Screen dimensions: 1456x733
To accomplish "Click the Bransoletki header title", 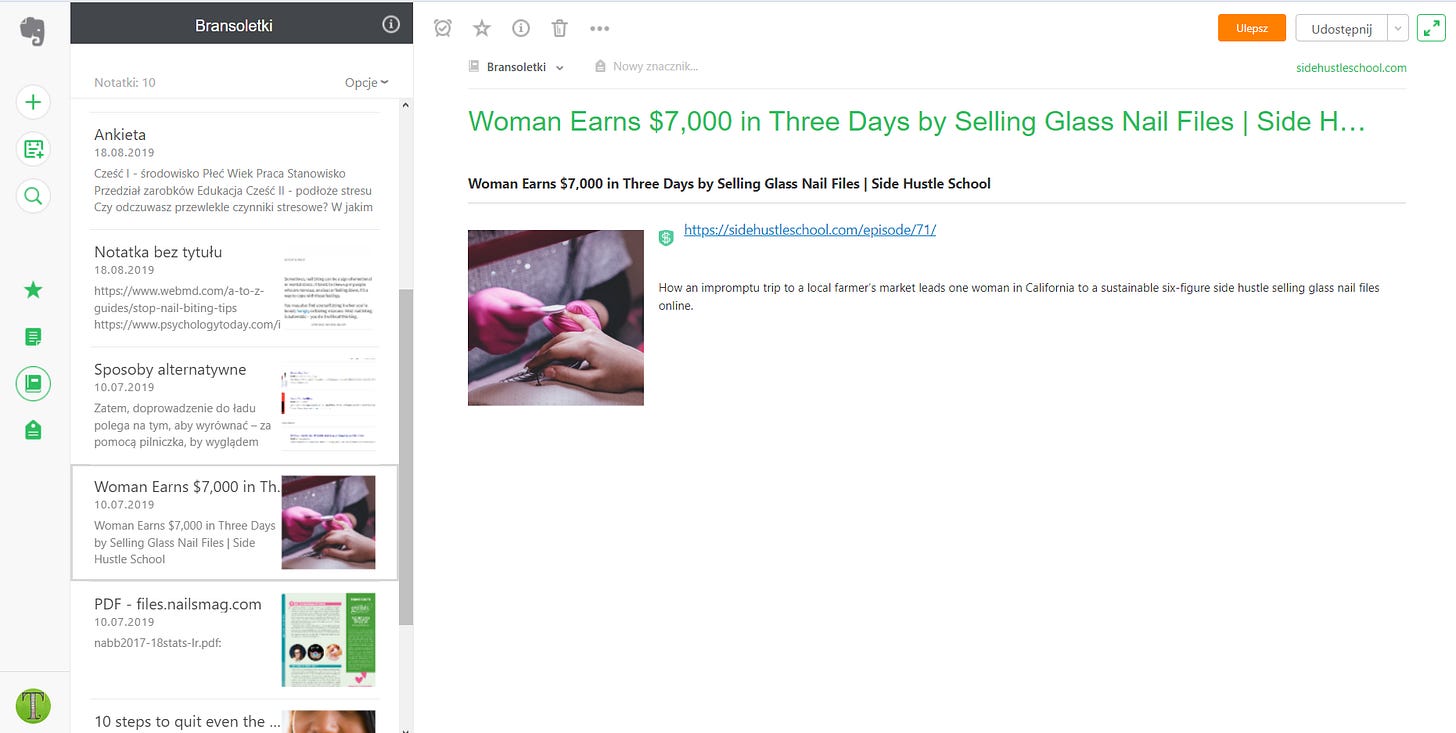I will coord(234,26).
